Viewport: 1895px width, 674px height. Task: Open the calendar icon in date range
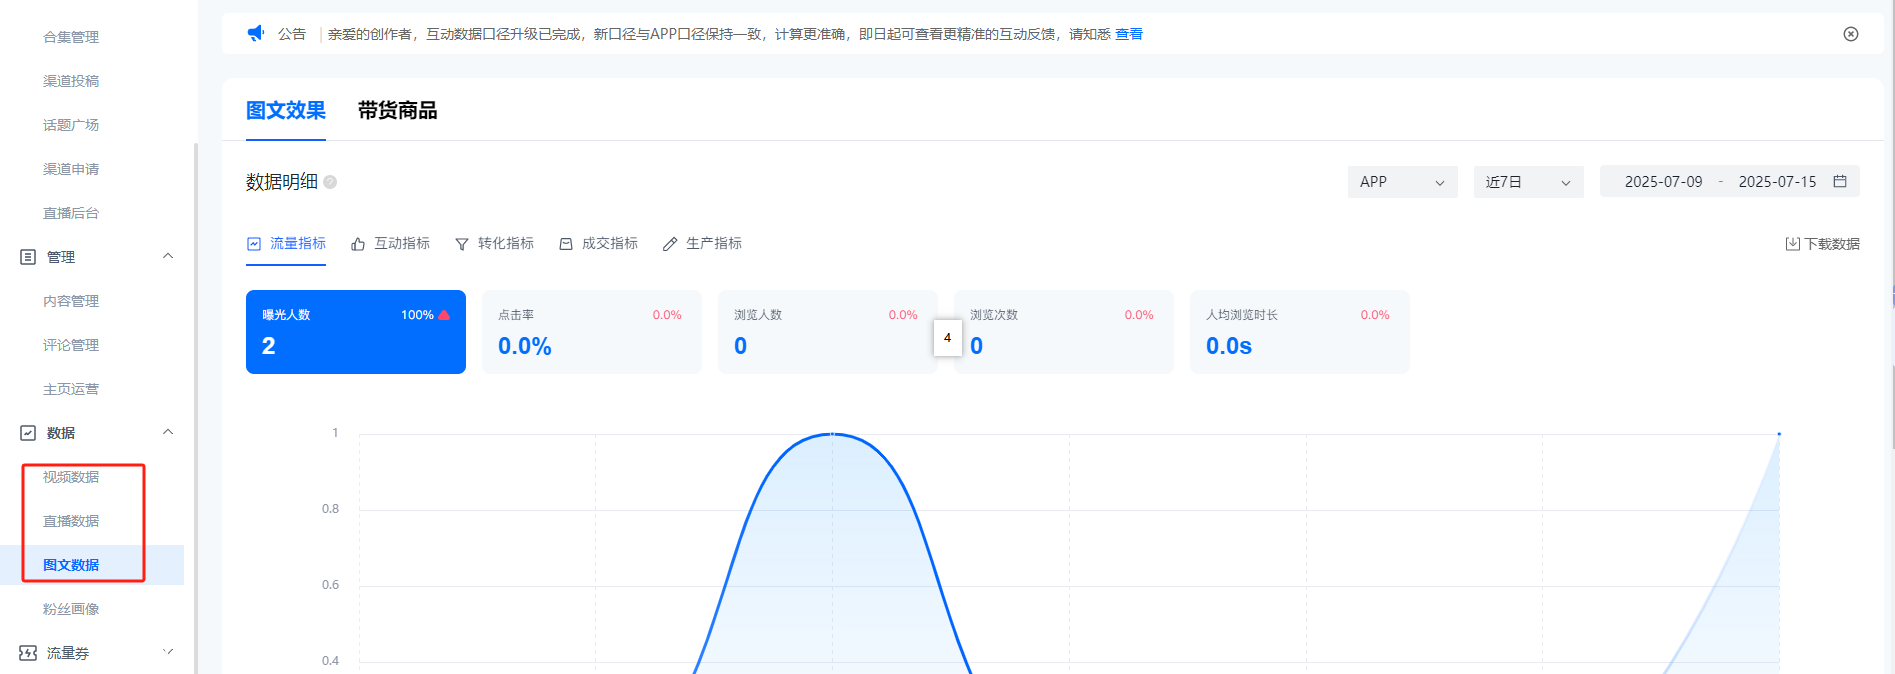pos(1839,181)
